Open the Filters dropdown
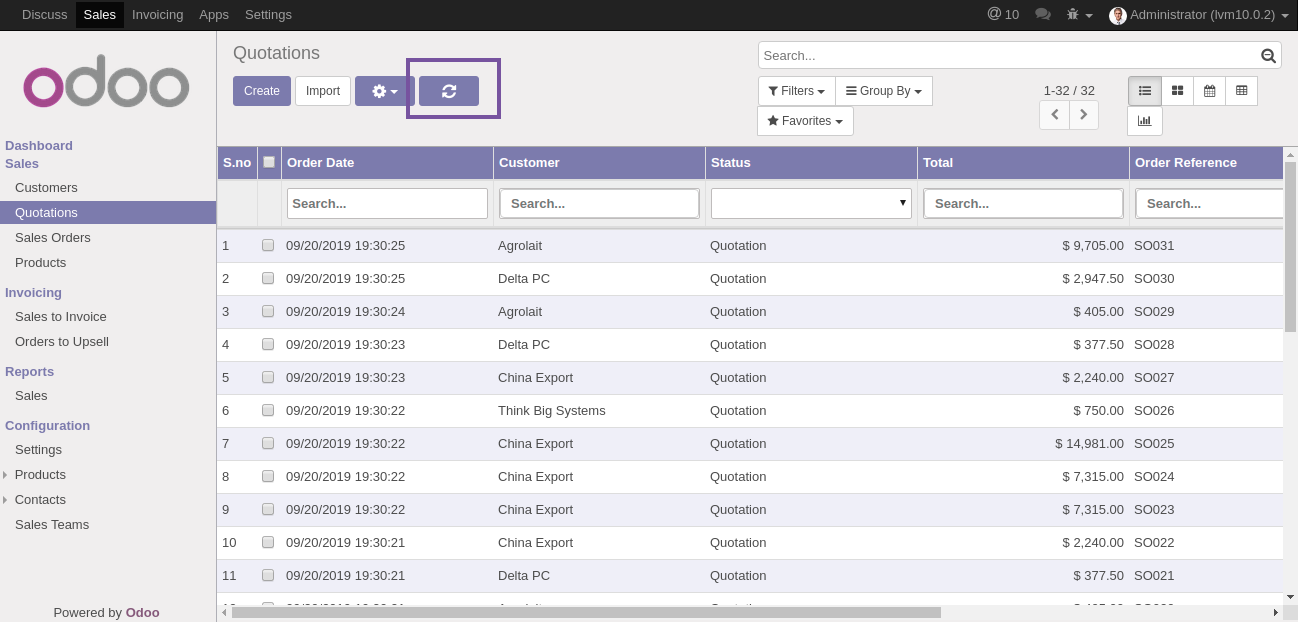The width and height of the screenshot is (1298, 622). pos(796,91)
